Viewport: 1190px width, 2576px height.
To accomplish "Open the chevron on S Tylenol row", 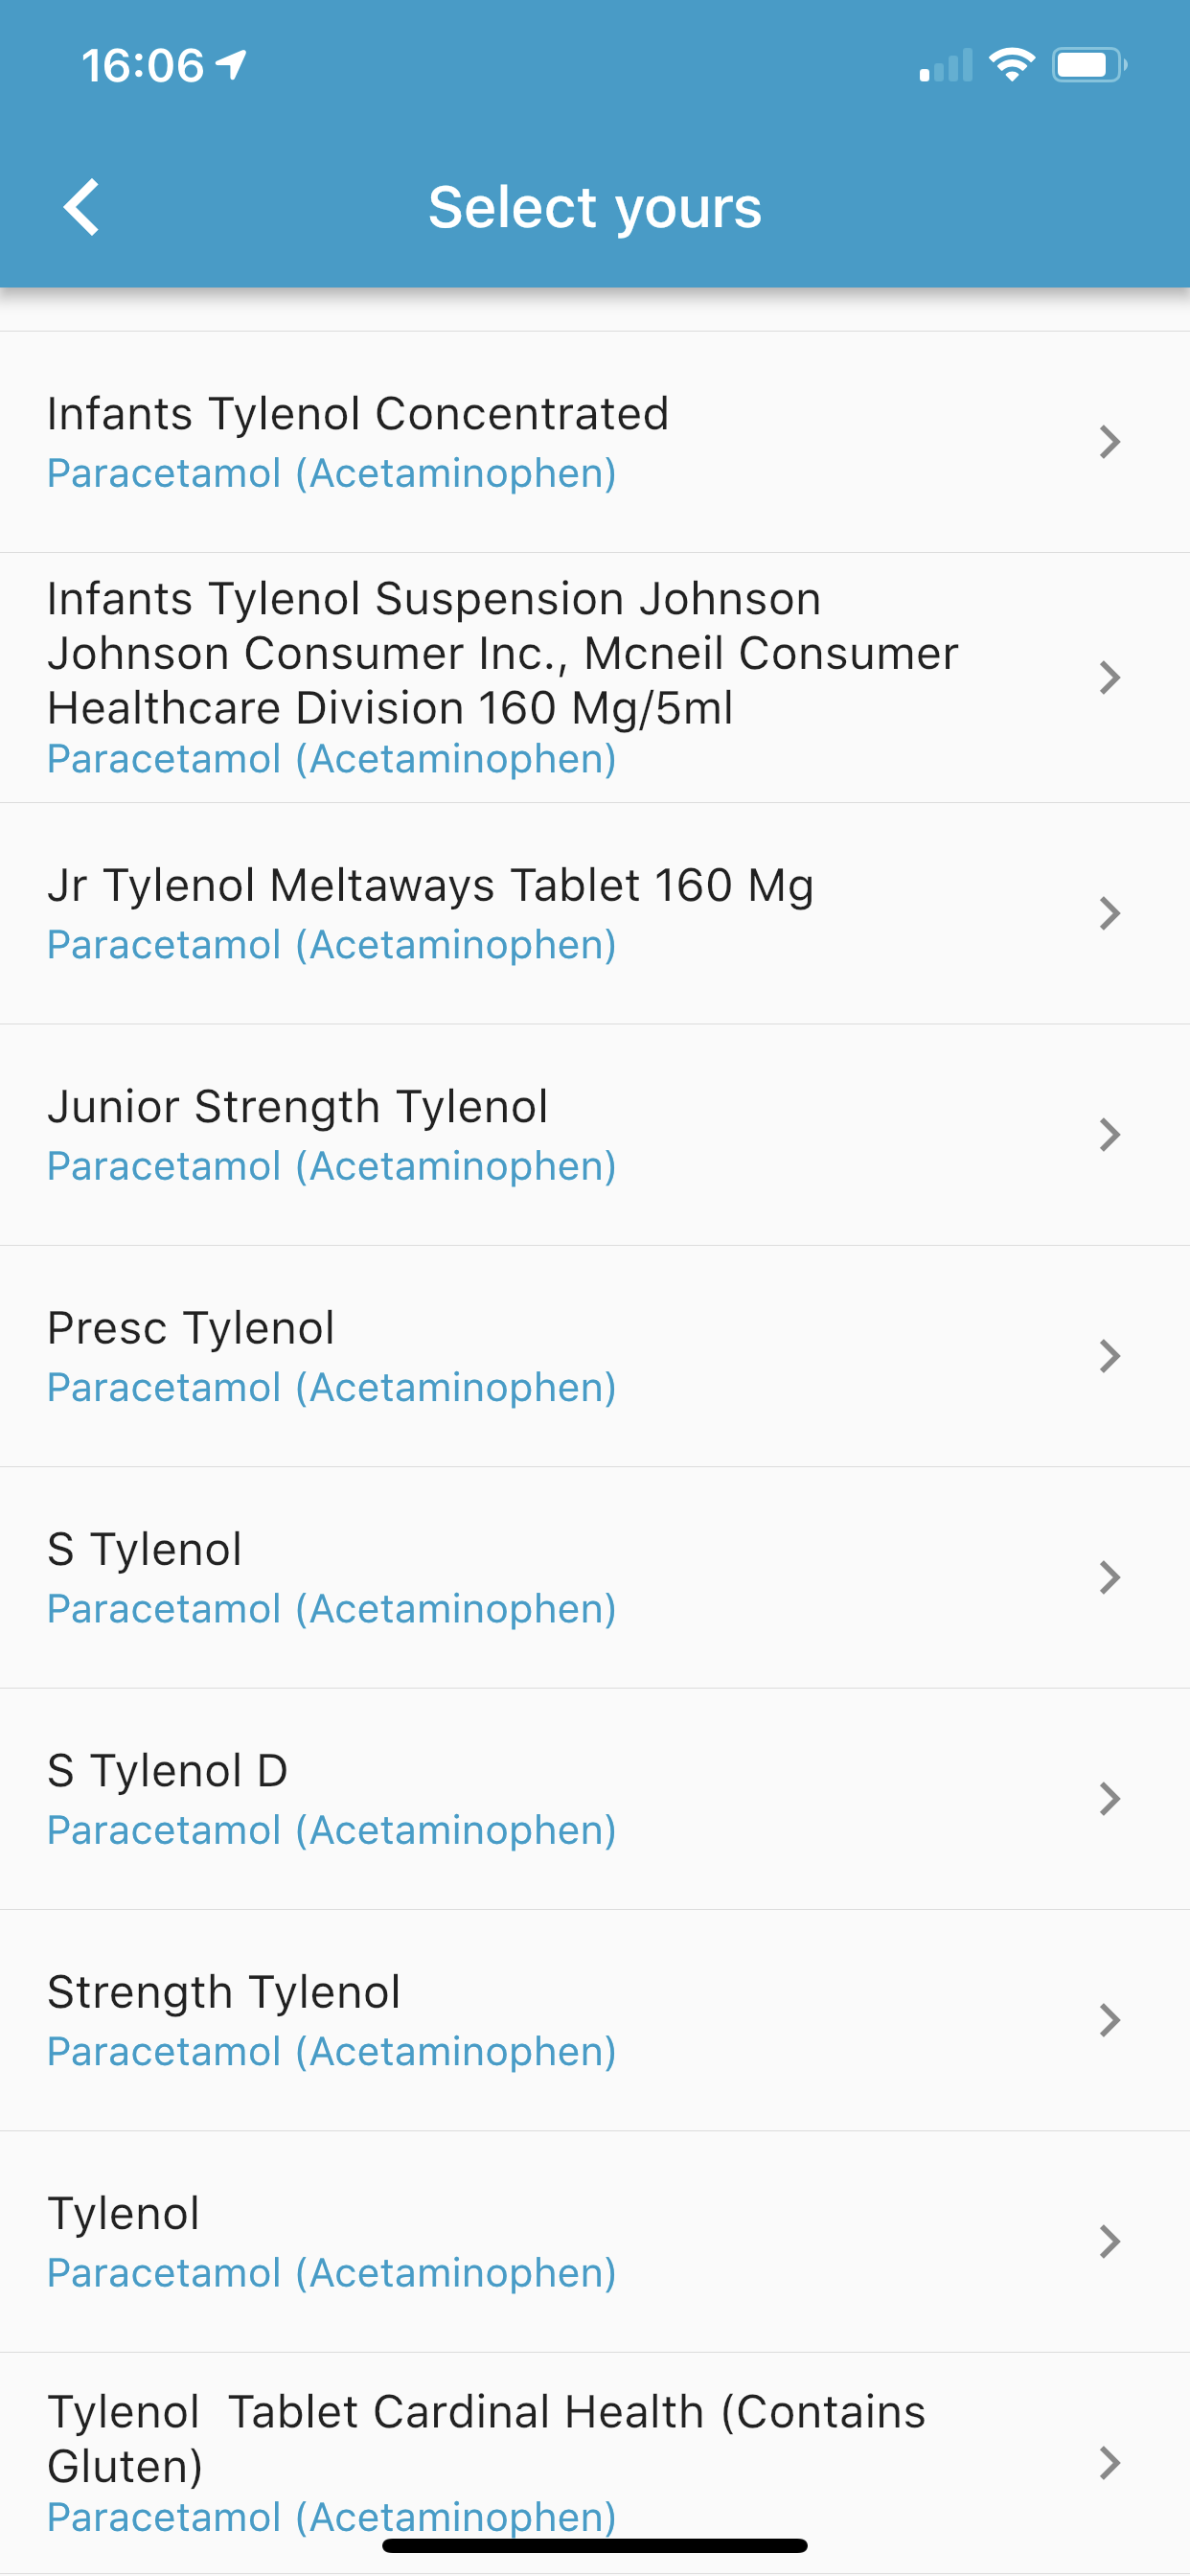I will pyautogui.click(x=1109, y=1578).
